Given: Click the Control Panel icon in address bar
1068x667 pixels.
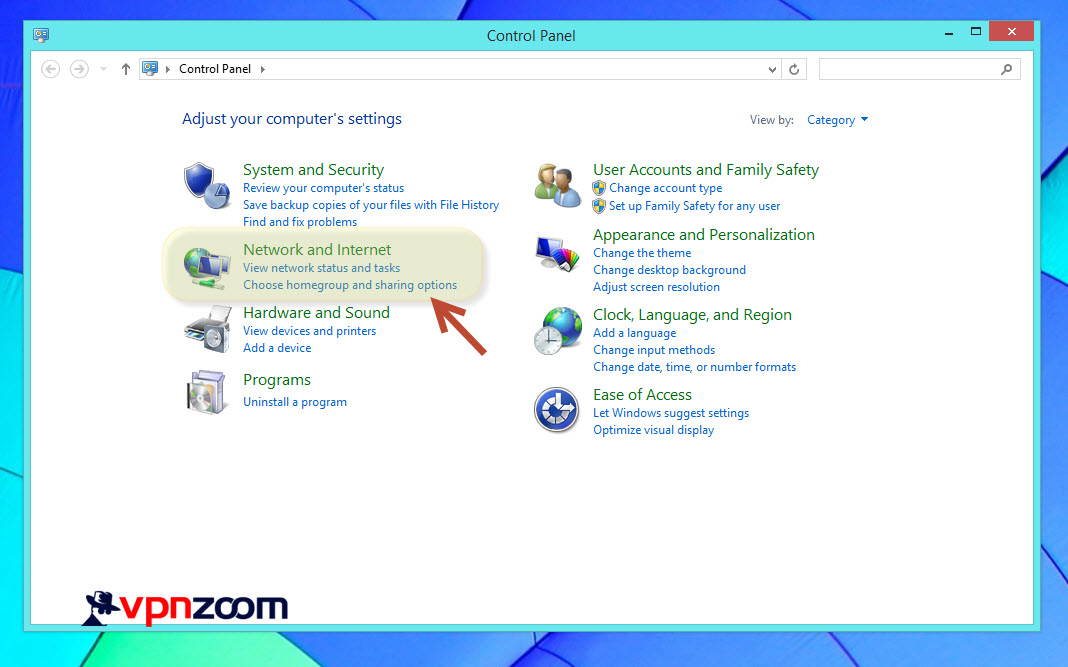Looking at the screenshot, I should [150, 68].
